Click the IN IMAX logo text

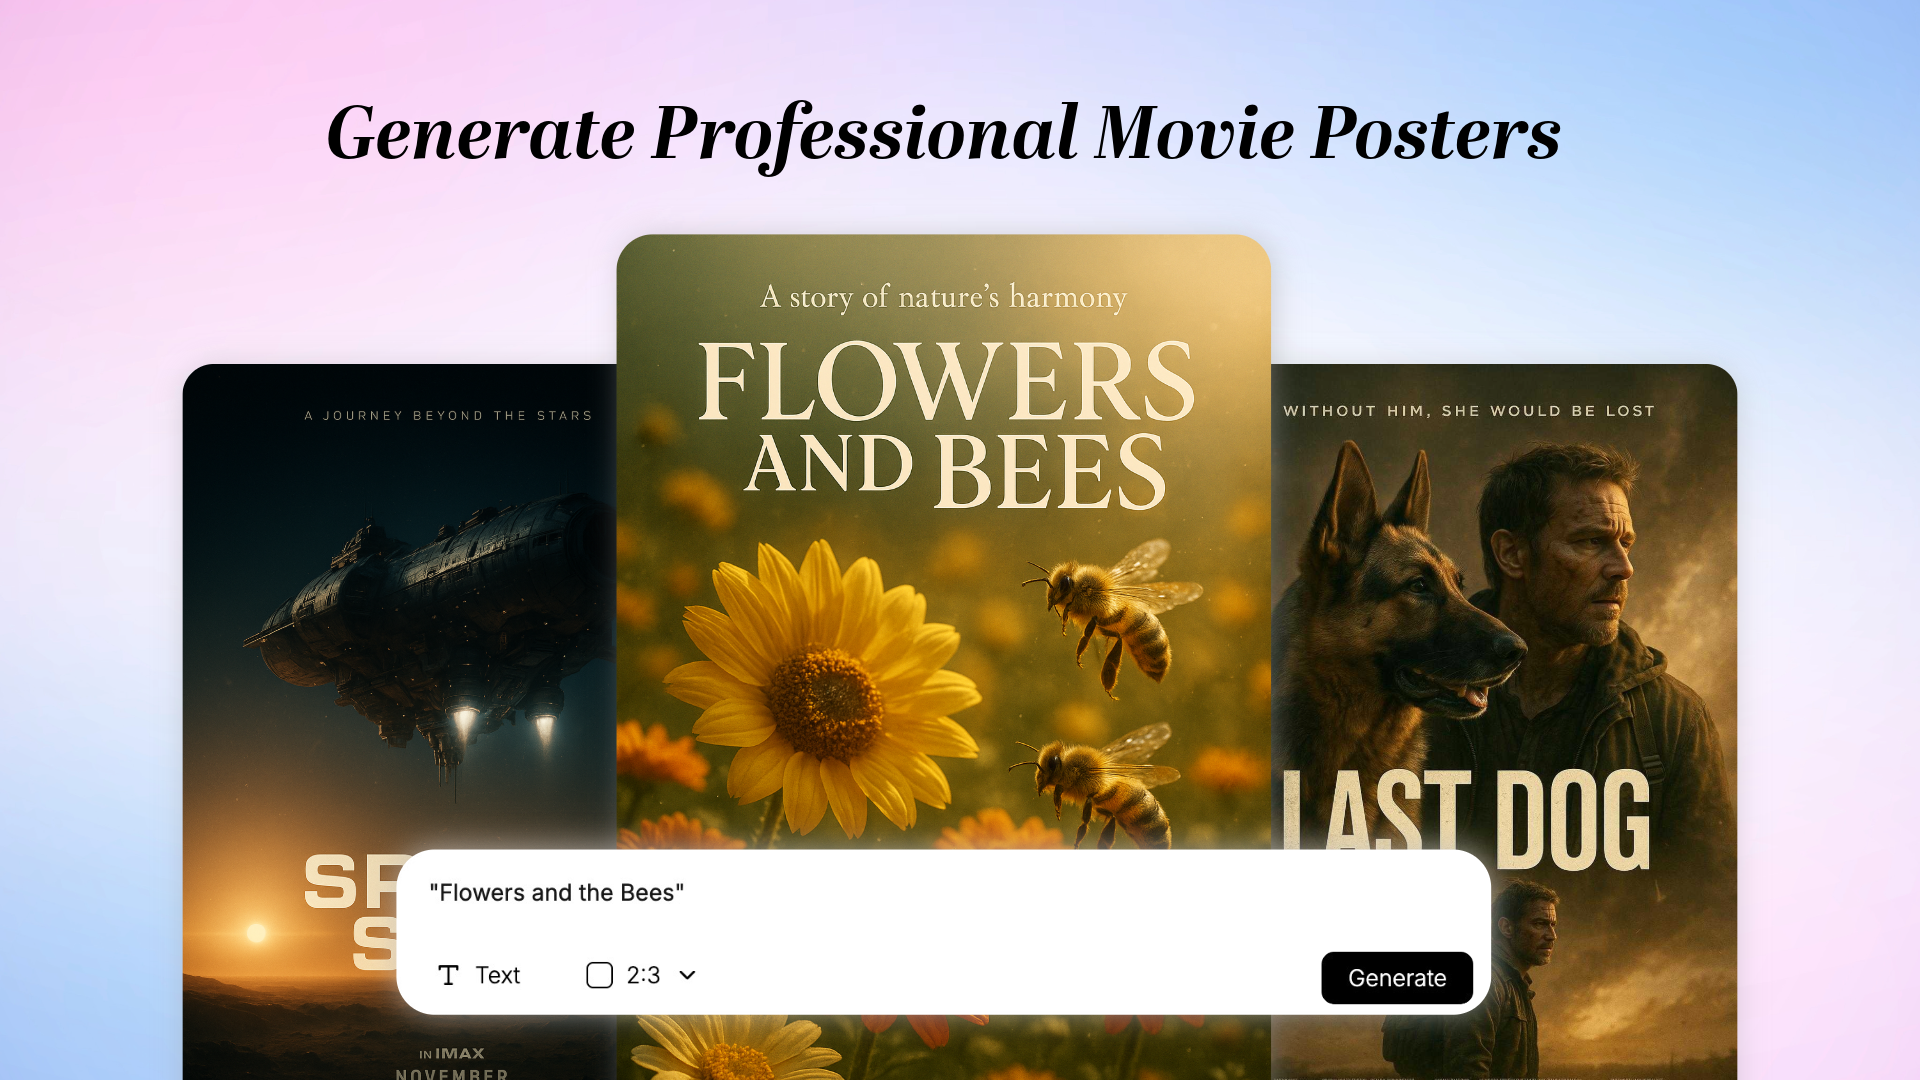pos(452,1053)
